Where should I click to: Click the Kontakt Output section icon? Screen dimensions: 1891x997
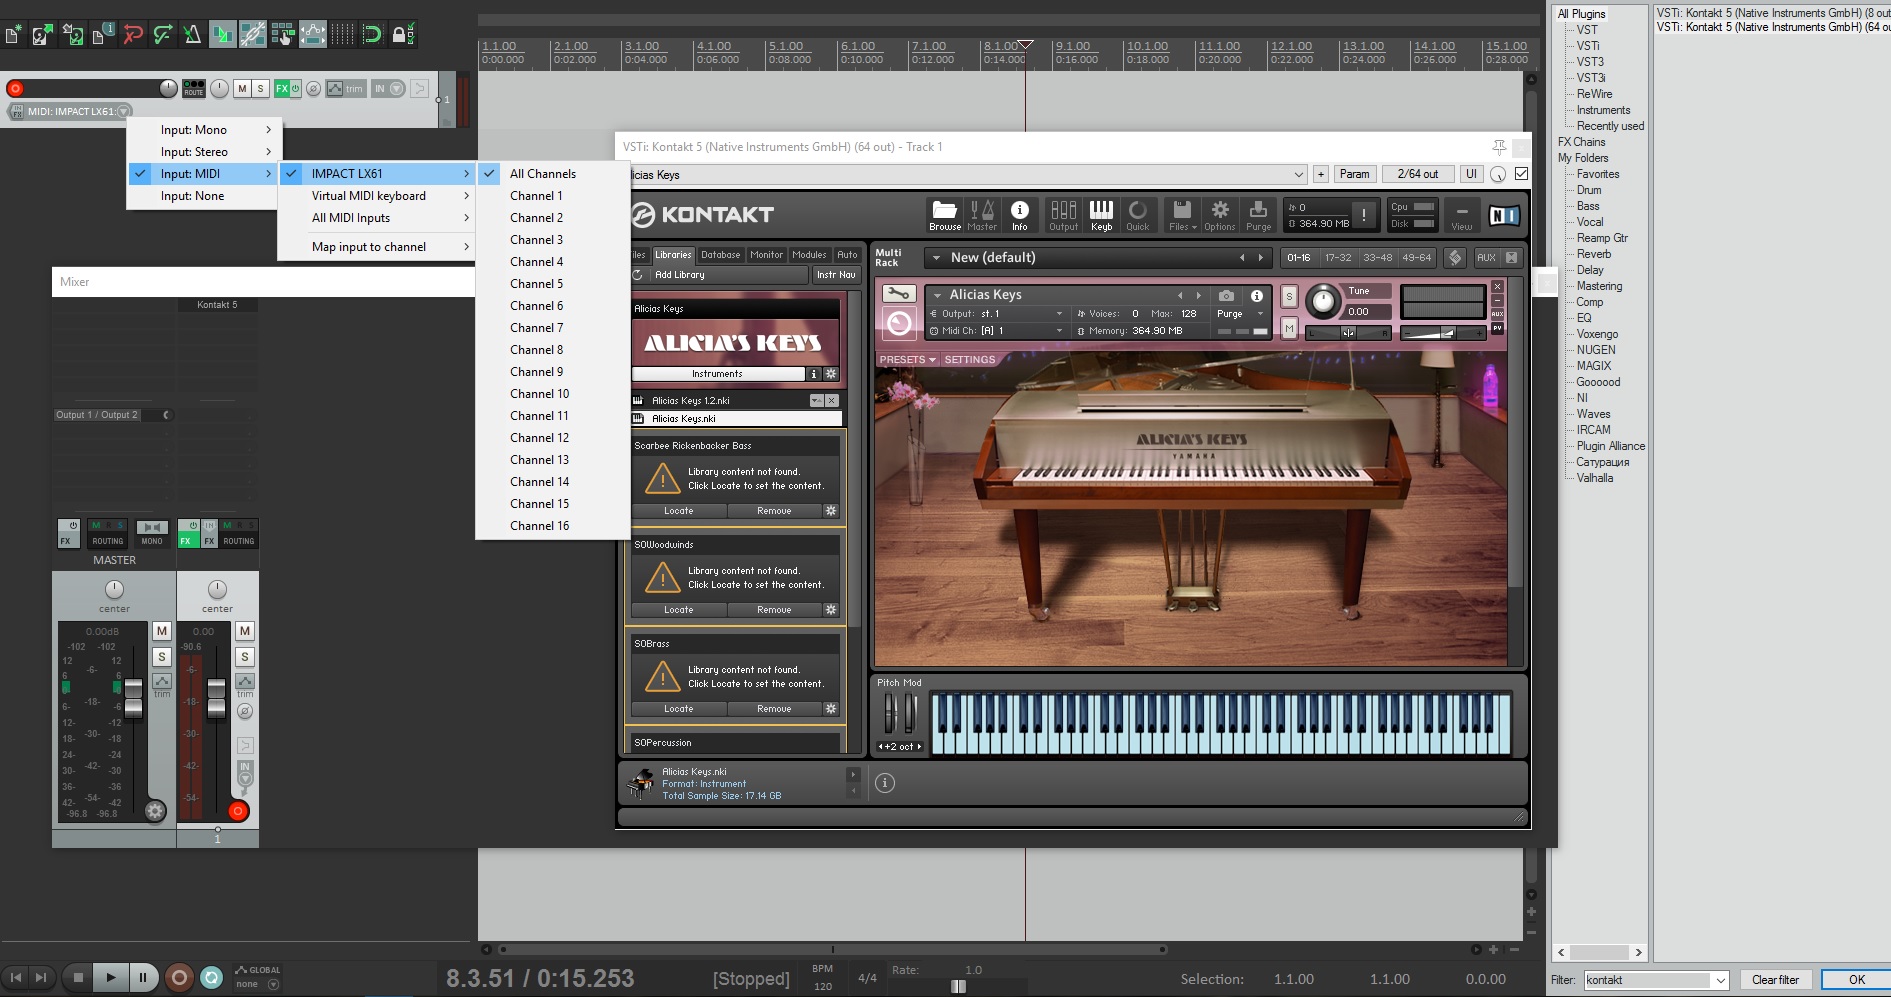[x=1063, y=214]
